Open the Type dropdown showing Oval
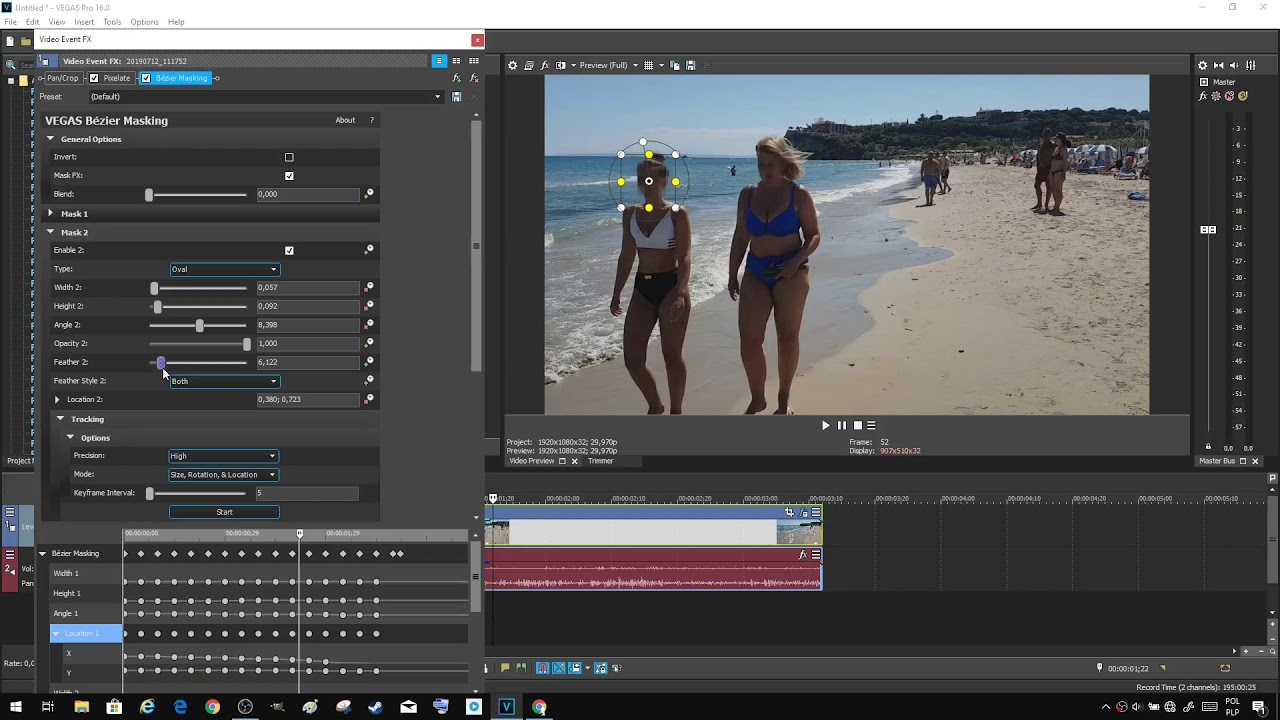The image size is (1280, 720). click(x=224, y=269)
